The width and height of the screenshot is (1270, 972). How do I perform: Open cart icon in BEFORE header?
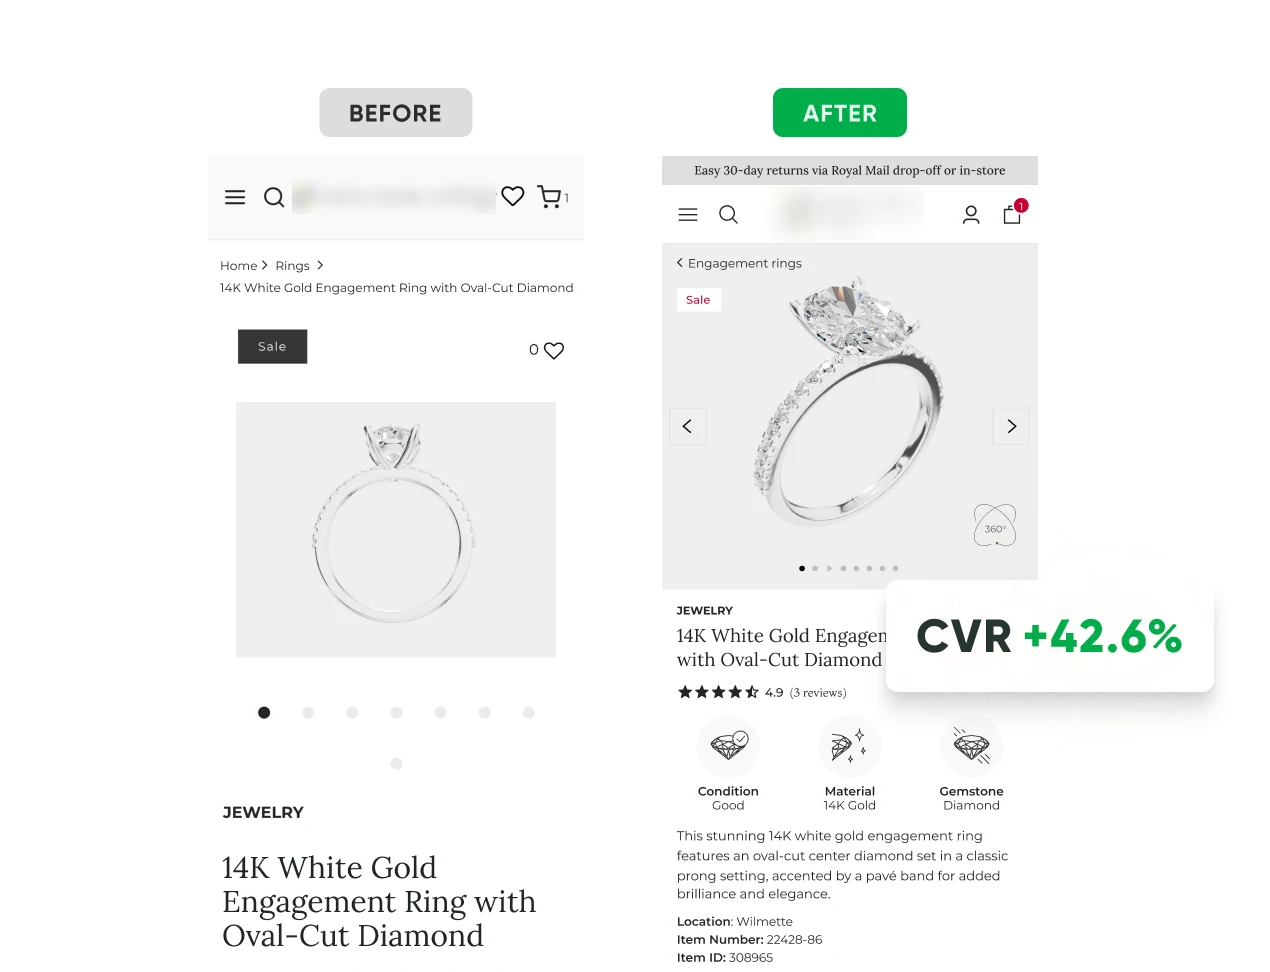point(550,197)
